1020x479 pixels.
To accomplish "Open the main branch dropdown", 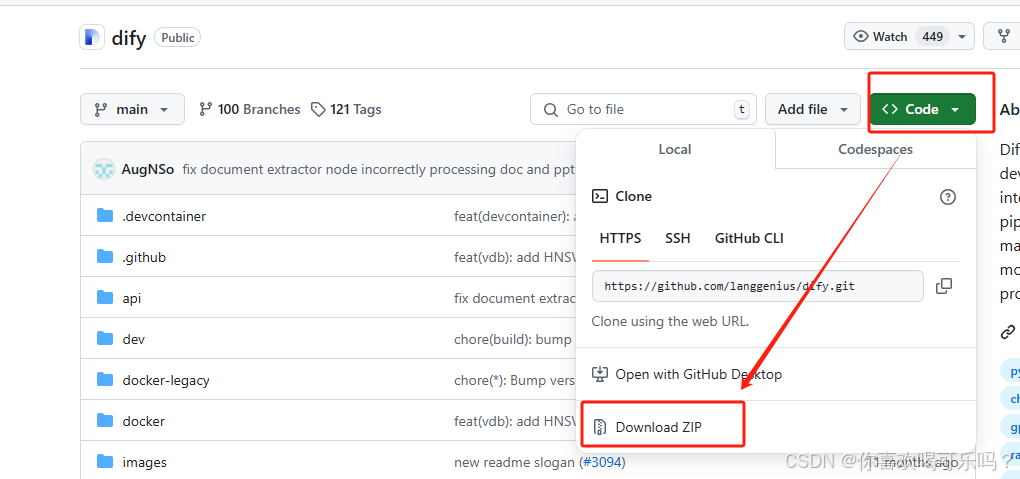I will coord(132,109).
